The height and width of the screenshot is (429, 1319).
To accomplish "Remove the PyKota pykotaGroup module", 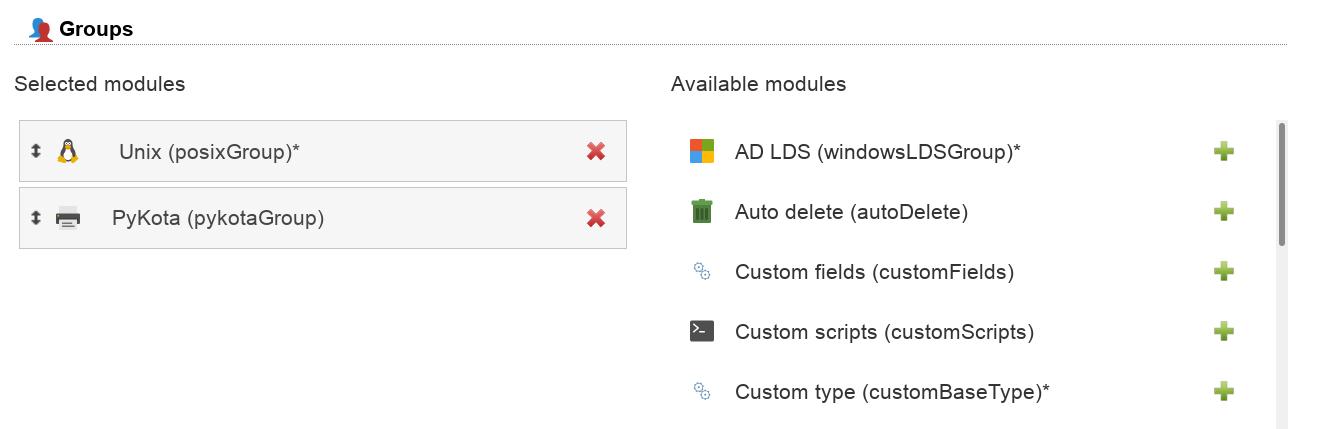I will coord(596,218).
